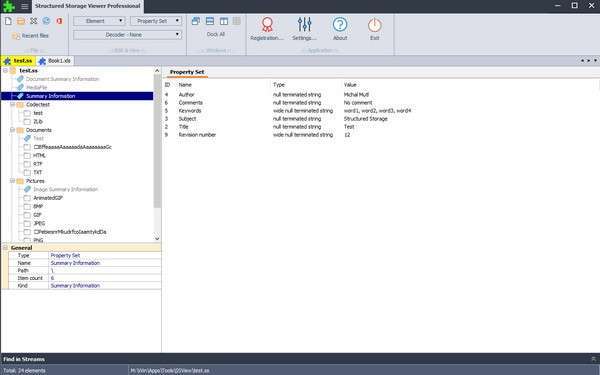Click the Dock All button

click(x=215, y=34)
